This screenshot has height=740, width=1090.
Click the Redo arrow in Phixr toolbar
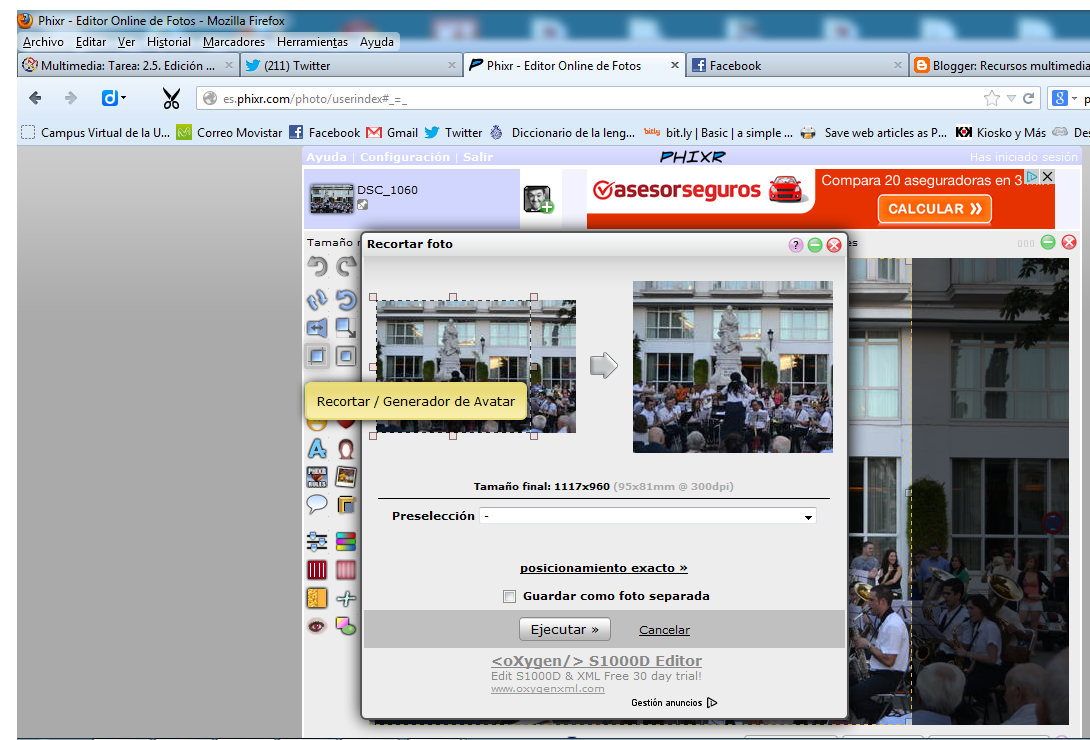(x=345, y=266)
